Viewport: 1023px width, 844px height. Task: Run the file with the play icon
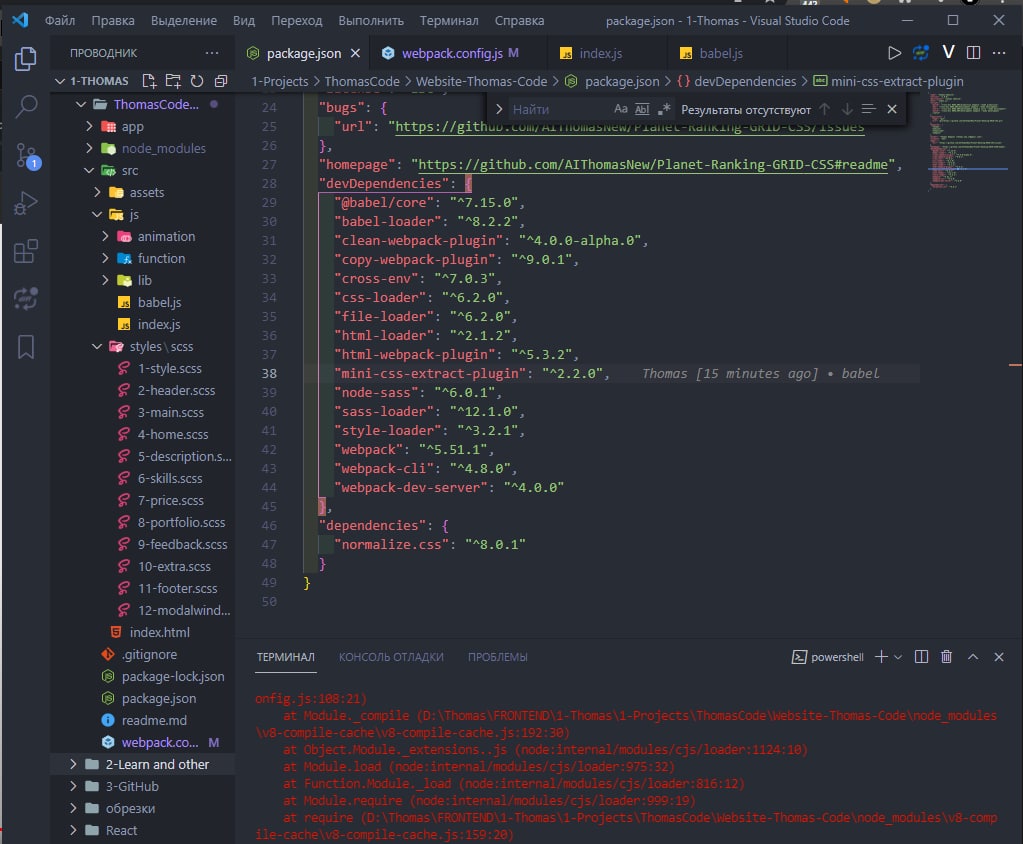pyautogui.click(x=894, y=53)
